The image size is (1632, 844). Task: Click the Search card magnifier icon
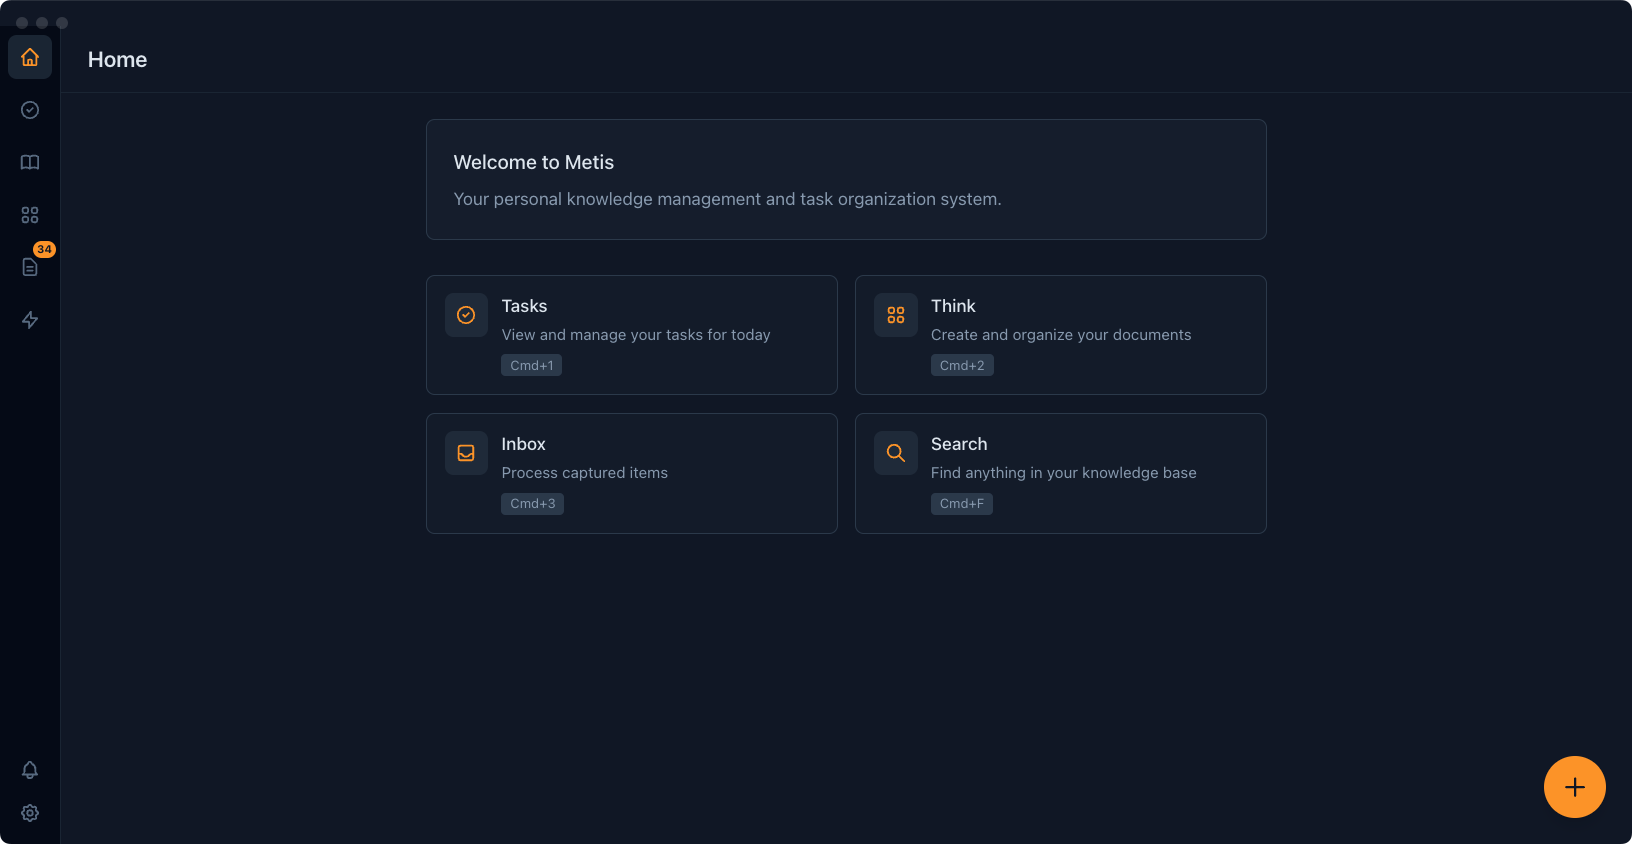[x=896, y=453]
